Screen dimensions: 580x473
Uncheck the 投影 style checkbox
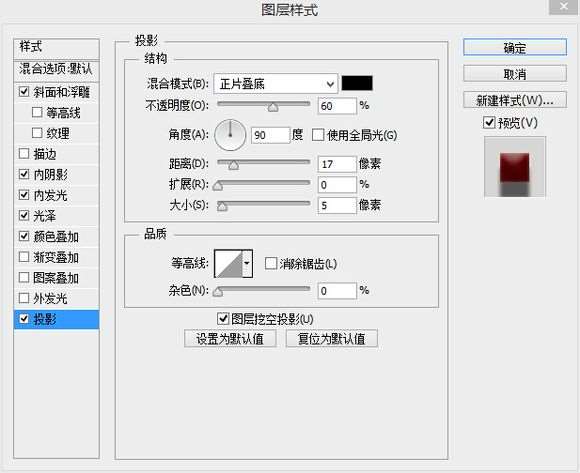pos(24,318)
